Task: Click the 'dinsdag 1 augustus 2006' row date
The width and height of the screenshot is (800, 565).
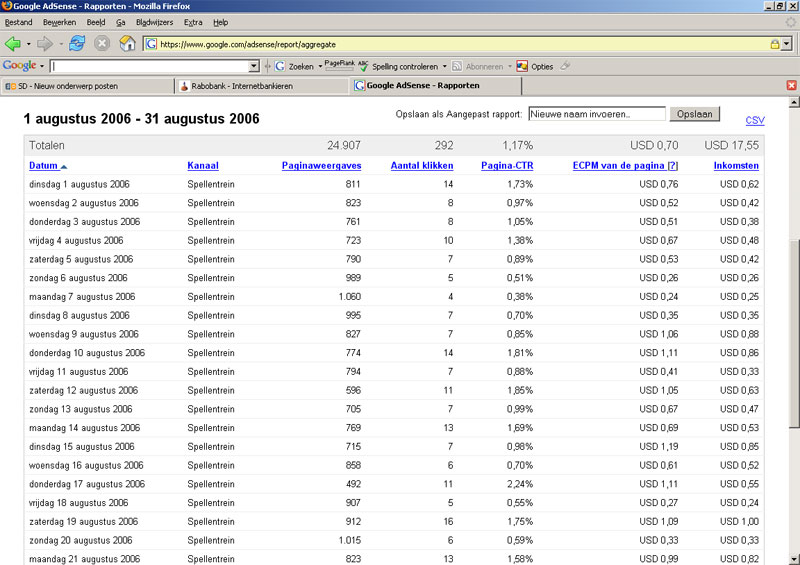Action: pos(79,184)
